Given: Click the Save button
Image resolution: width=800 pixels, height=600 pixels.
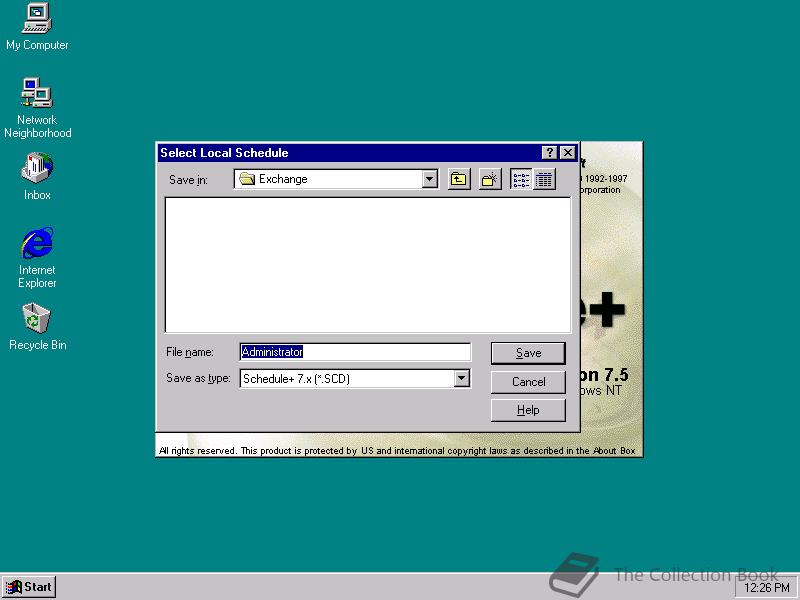Looking at the screenshot, I should coord(528,353).
